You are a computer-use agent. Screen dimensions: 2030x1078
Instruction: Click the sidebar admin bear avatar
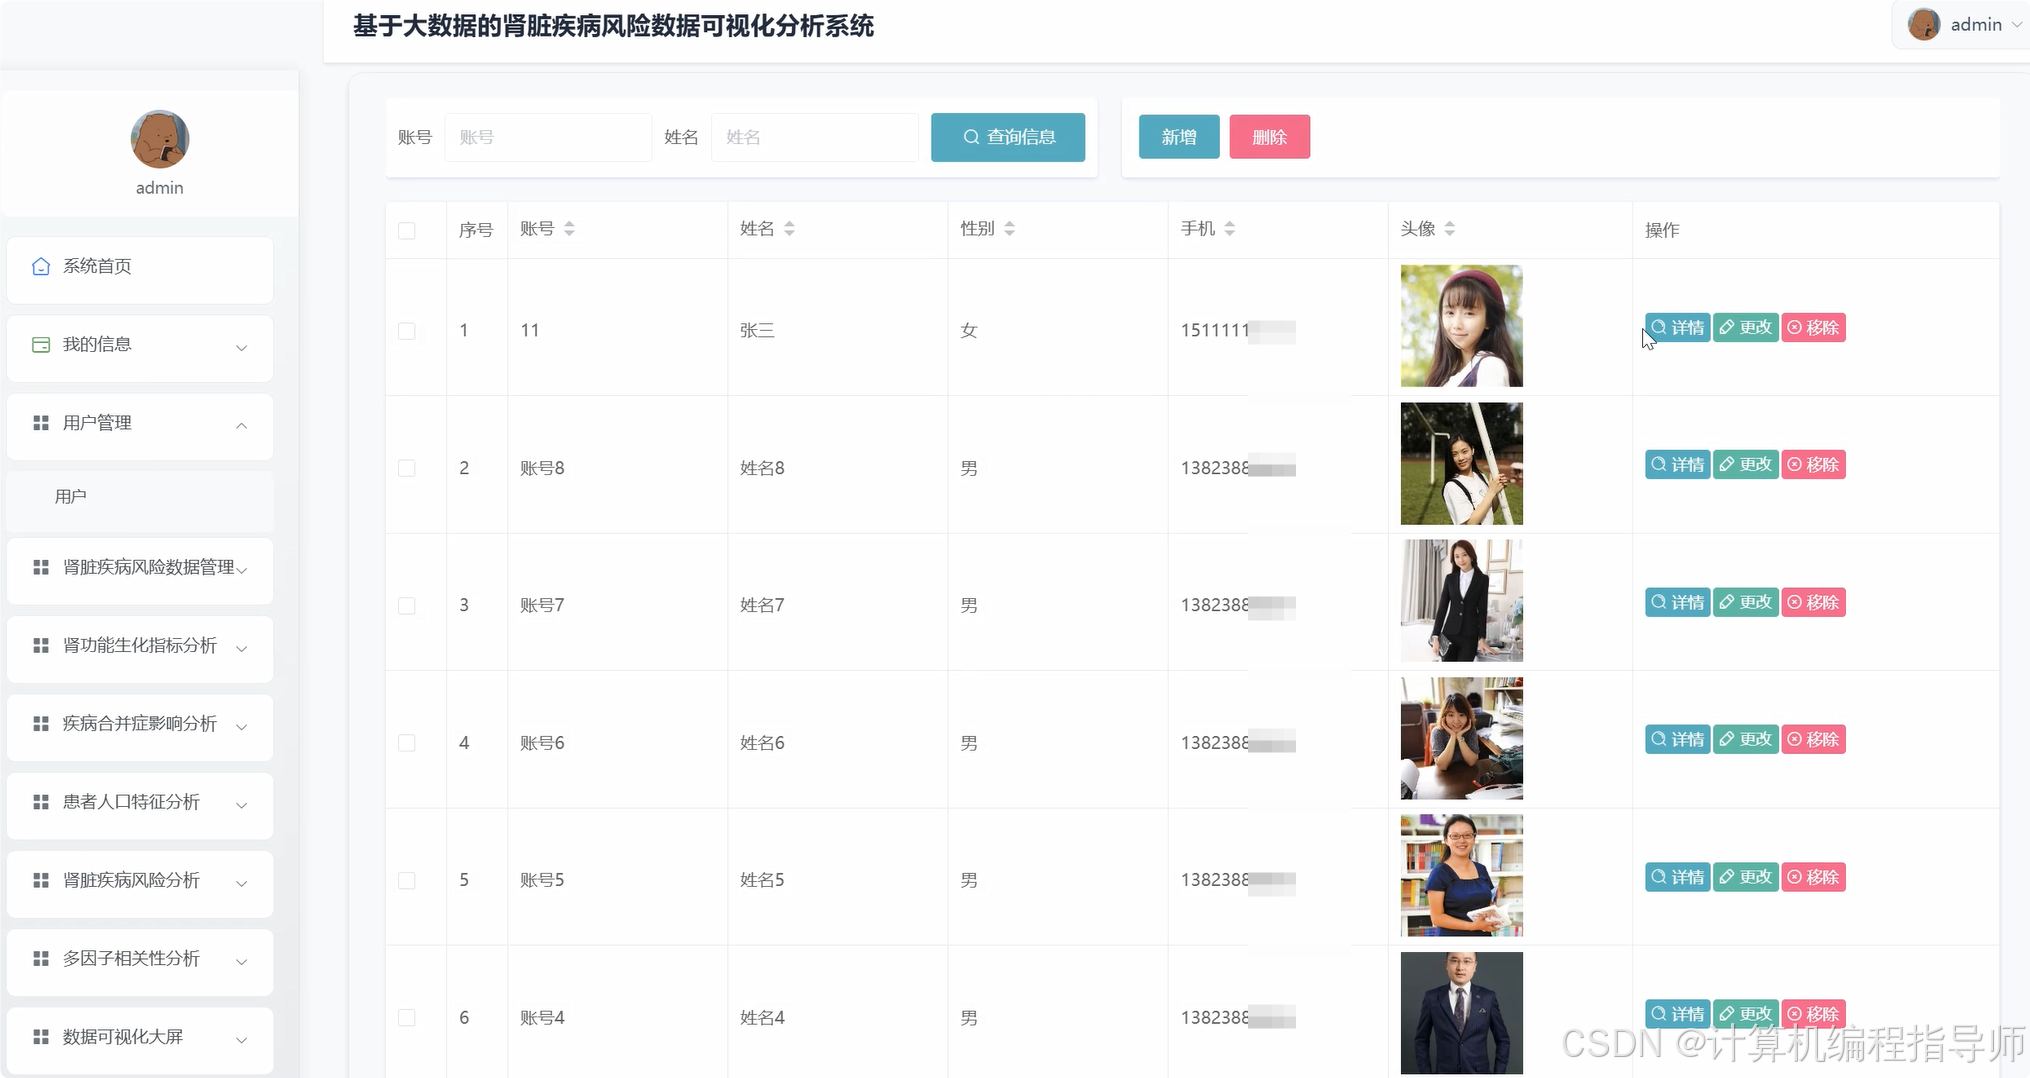click(160, 139)
